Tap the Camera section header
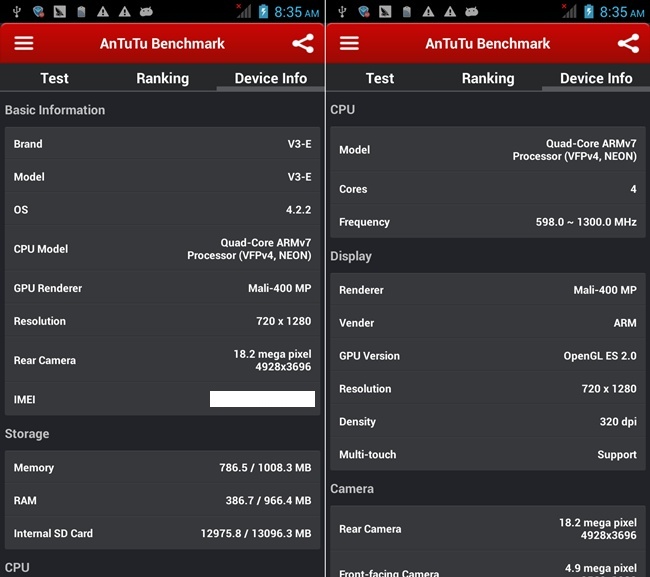Viewport: 650px width, 577px height. point(352,489)
